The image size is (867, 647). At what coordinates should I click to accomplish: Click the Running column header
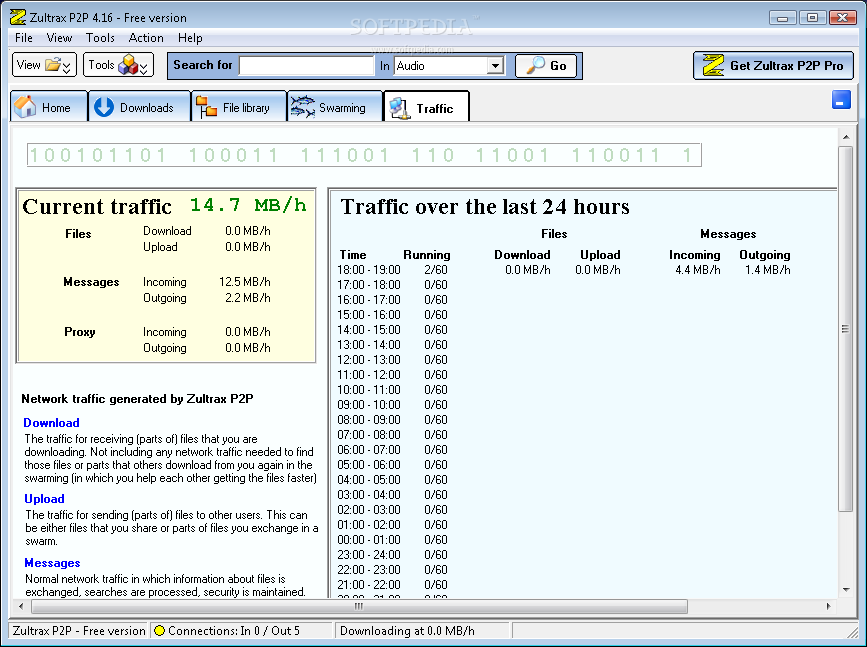click(x=426, y=255)
